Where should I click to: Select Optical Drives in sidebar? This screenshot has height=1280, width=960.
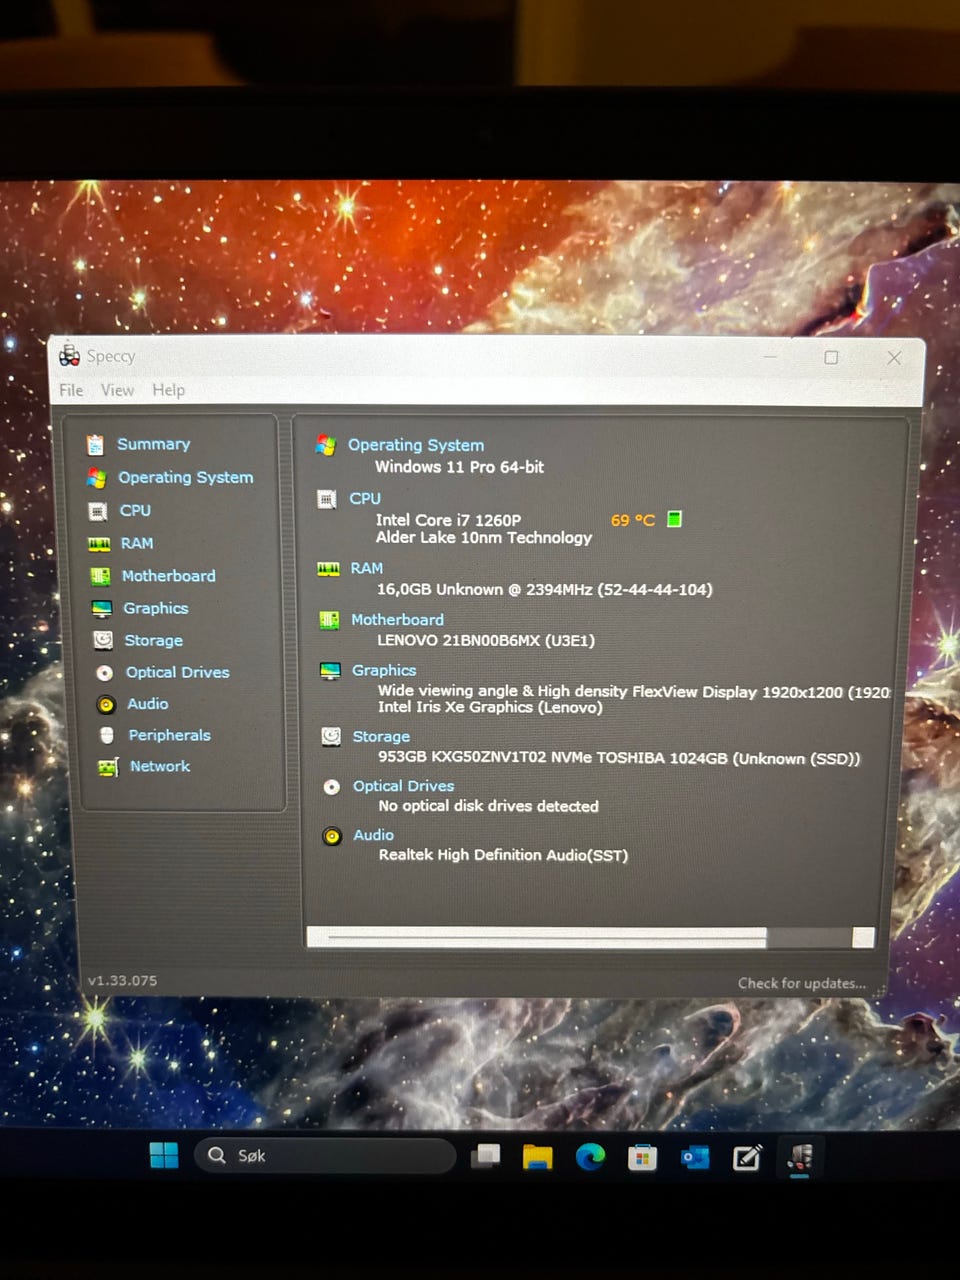(177, 672)
